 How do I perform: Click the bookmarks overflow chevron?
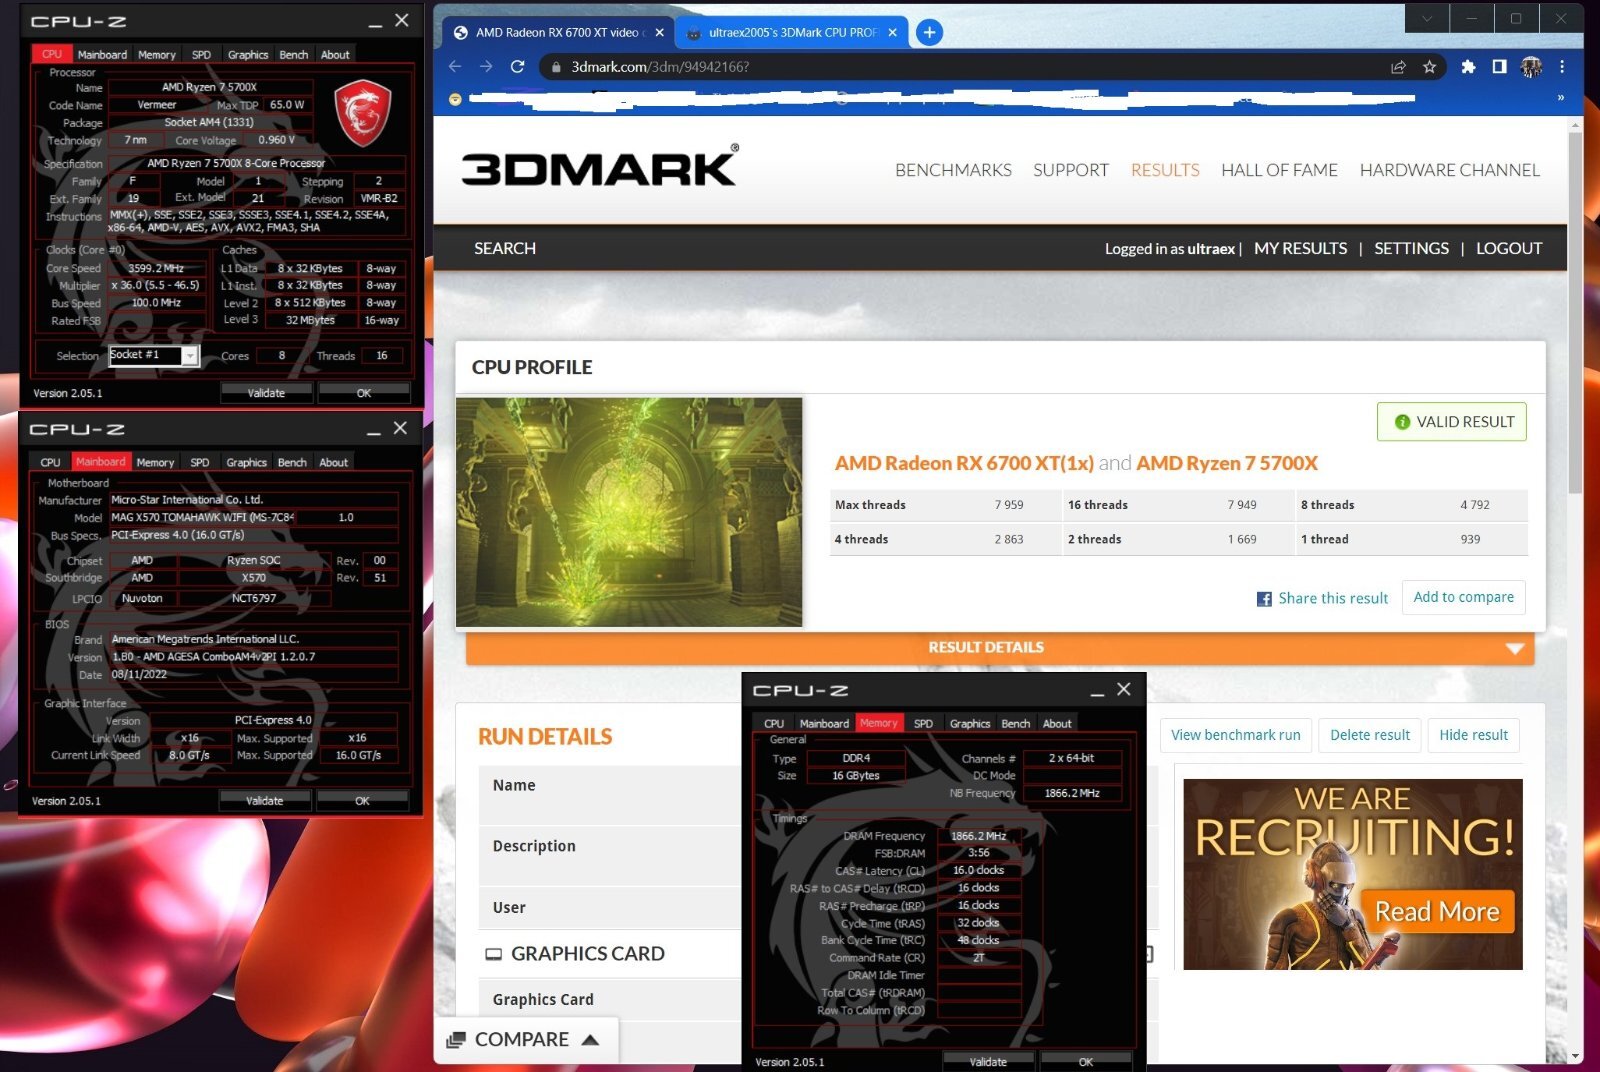pos(1560,98)
